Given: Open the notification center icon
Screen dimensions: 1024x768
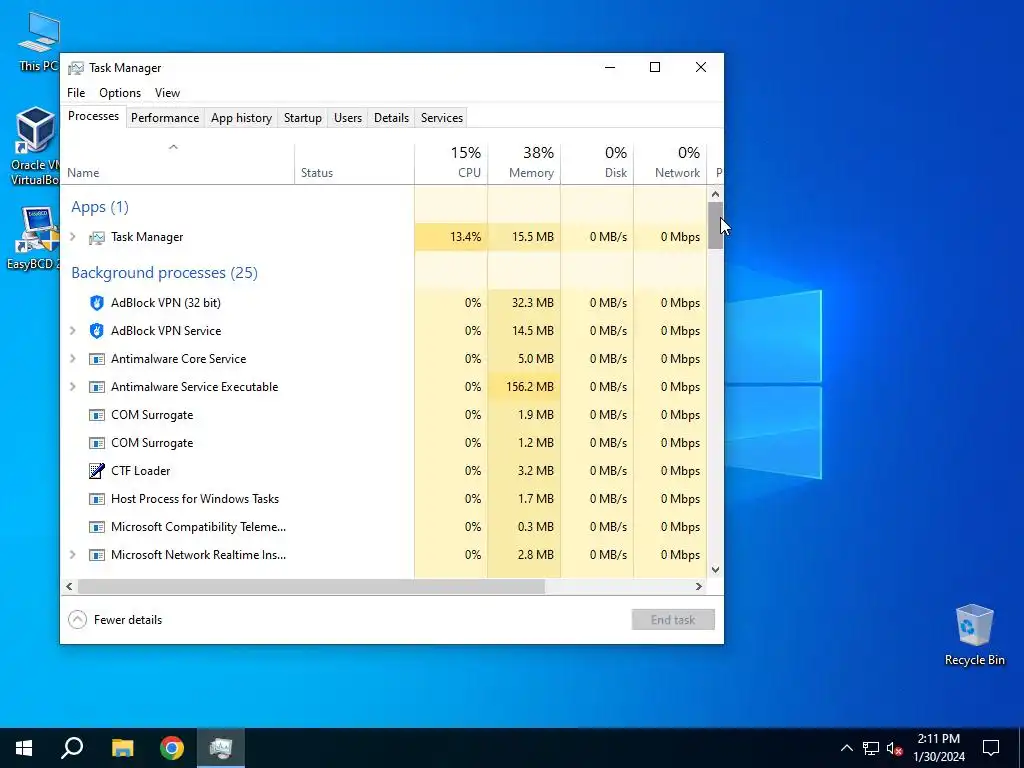Looking at the screenshot, I should point(991,748).
